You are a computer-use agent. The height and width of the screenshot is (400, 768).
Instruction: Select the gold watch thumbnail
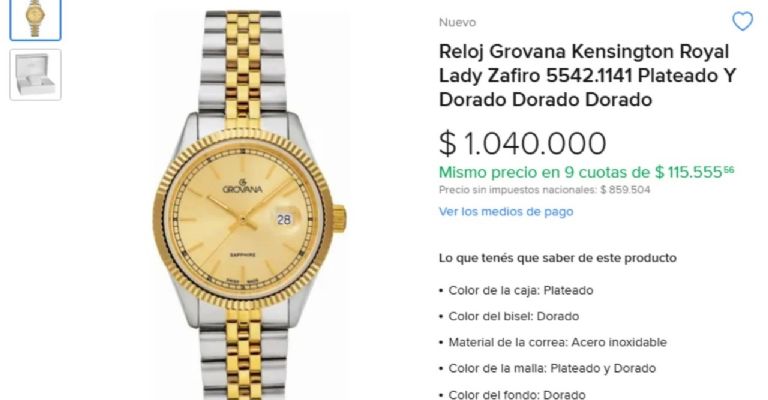35,20
